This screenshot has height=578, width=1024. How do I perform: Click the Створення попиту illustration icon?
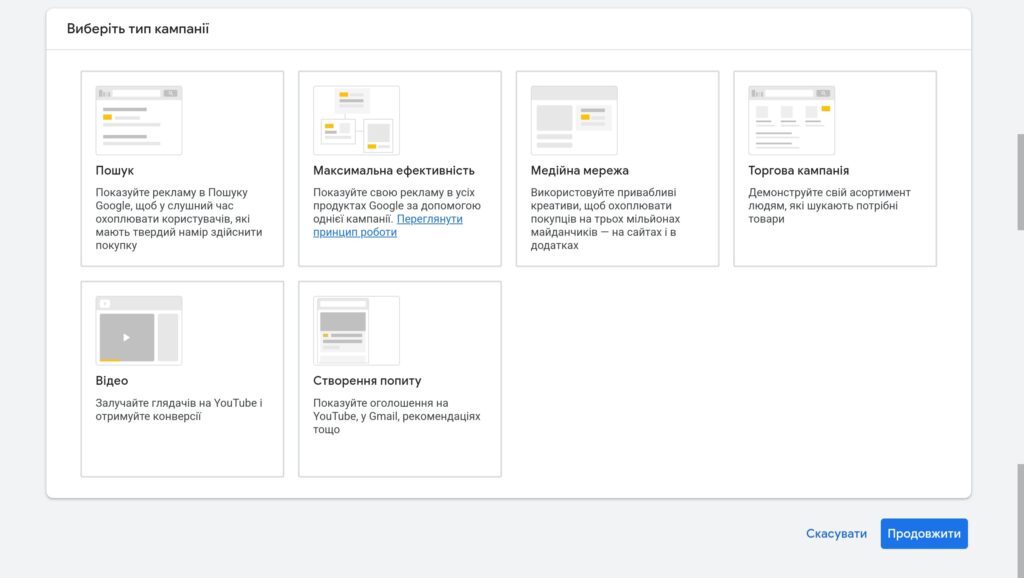tap(356, 330)
